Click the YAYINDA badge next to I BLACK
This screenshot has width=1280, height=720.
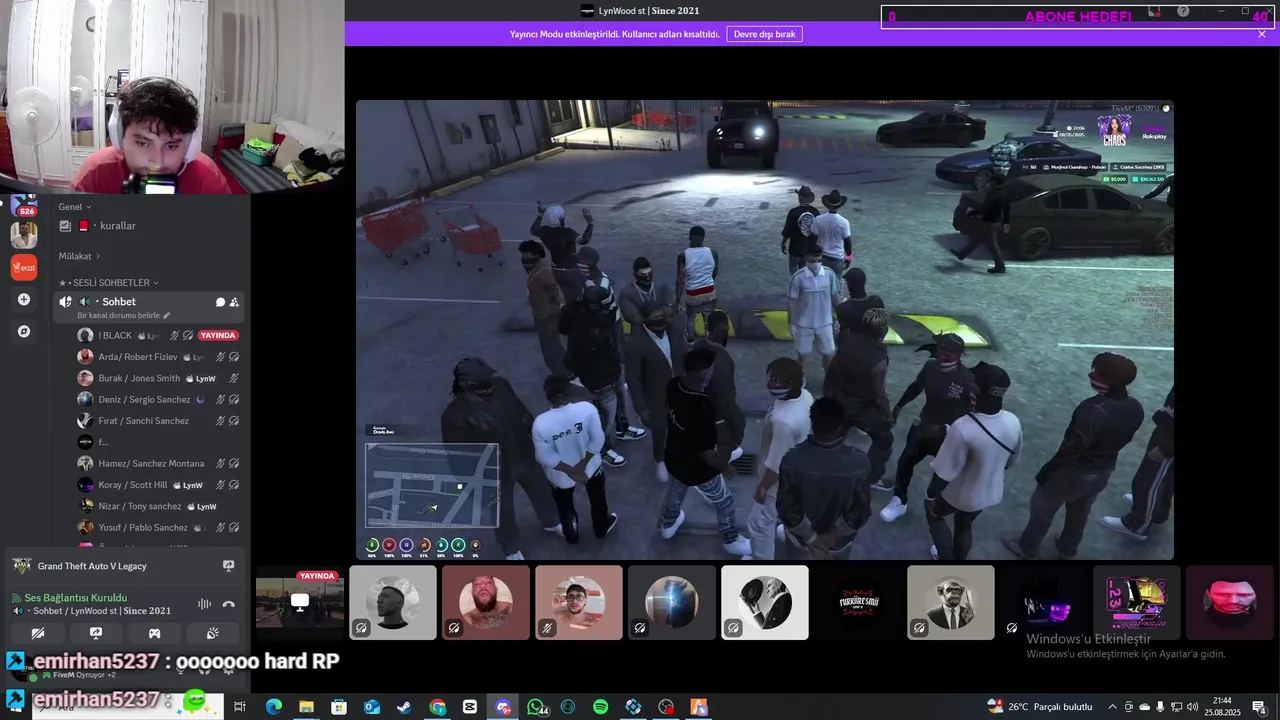pyautogui.click(x=218, y=336)
